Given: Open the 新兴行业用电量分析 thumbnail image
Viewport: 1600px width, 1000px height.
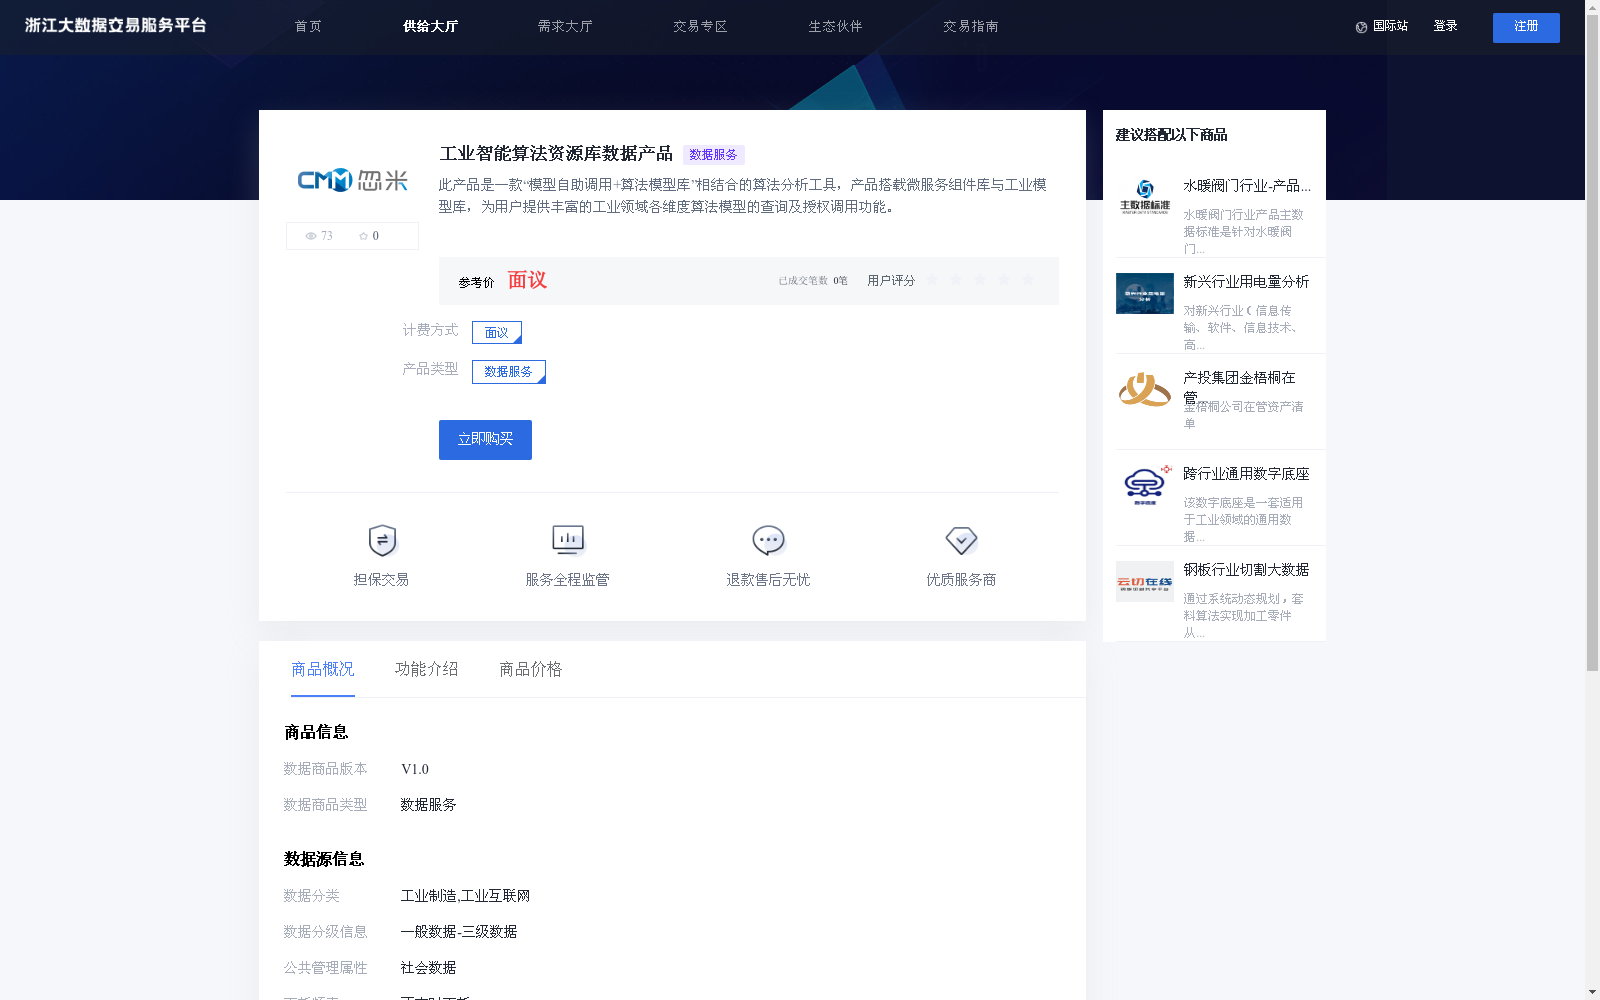Looking at the screenshot, I should 1145,293.
